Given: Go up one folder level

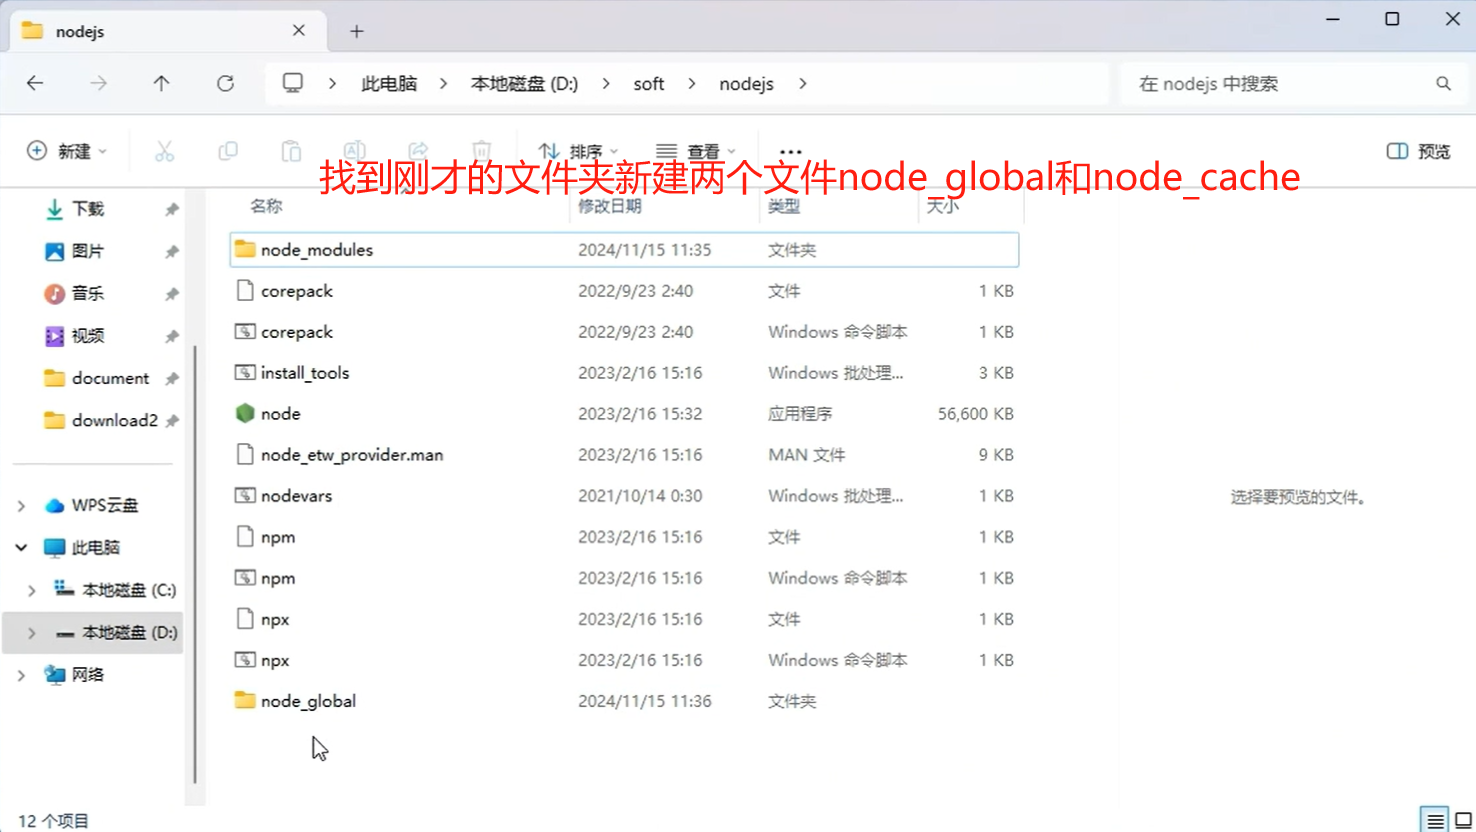Looking at the screenshot, I should coord(161,83).
